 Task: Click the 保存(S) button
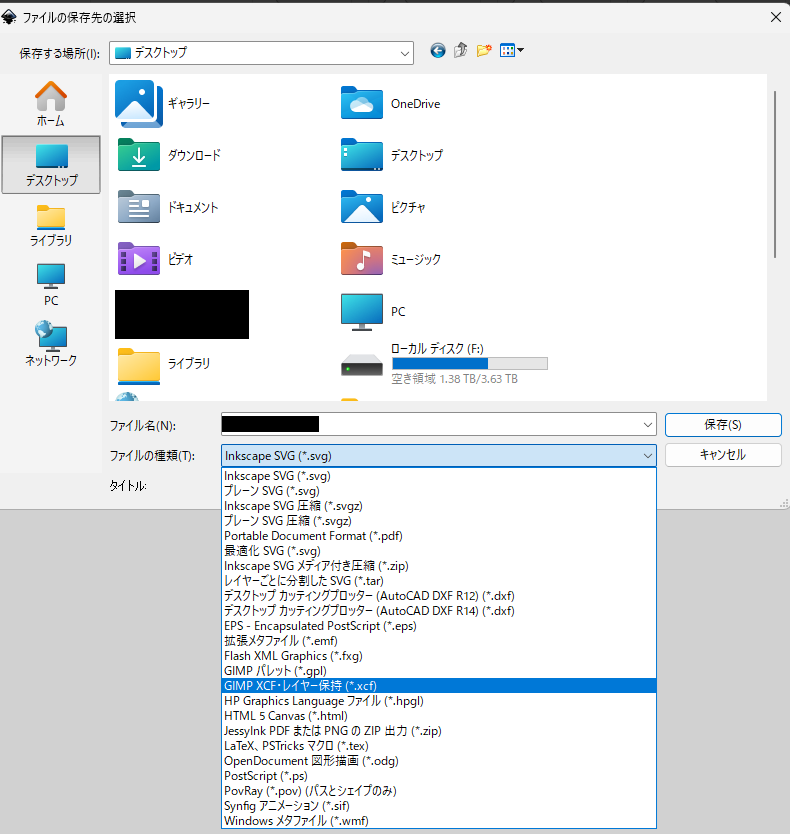tap(722, 425)
